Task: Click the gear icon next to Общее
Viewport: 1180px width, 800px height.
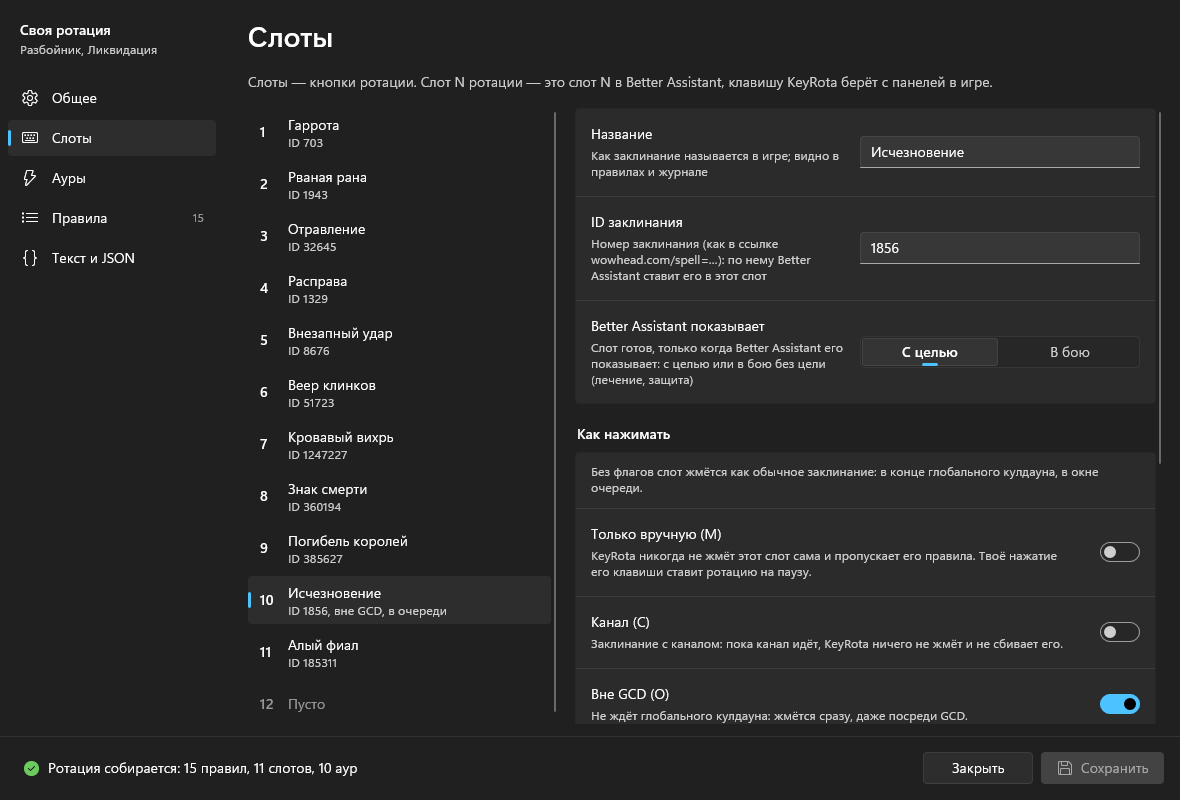Action: tap(30, 98)
